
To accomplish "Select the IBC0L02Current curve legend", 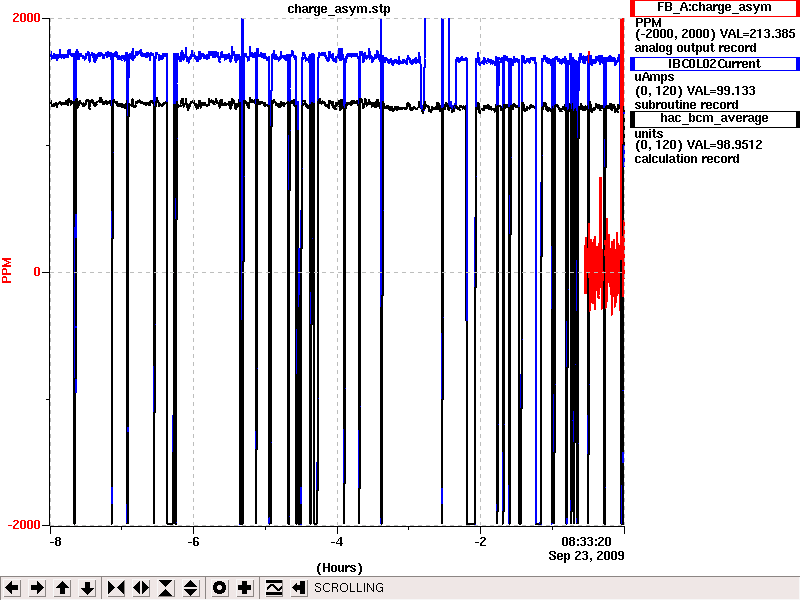I will pyautogui.click(x=714, y=64).
